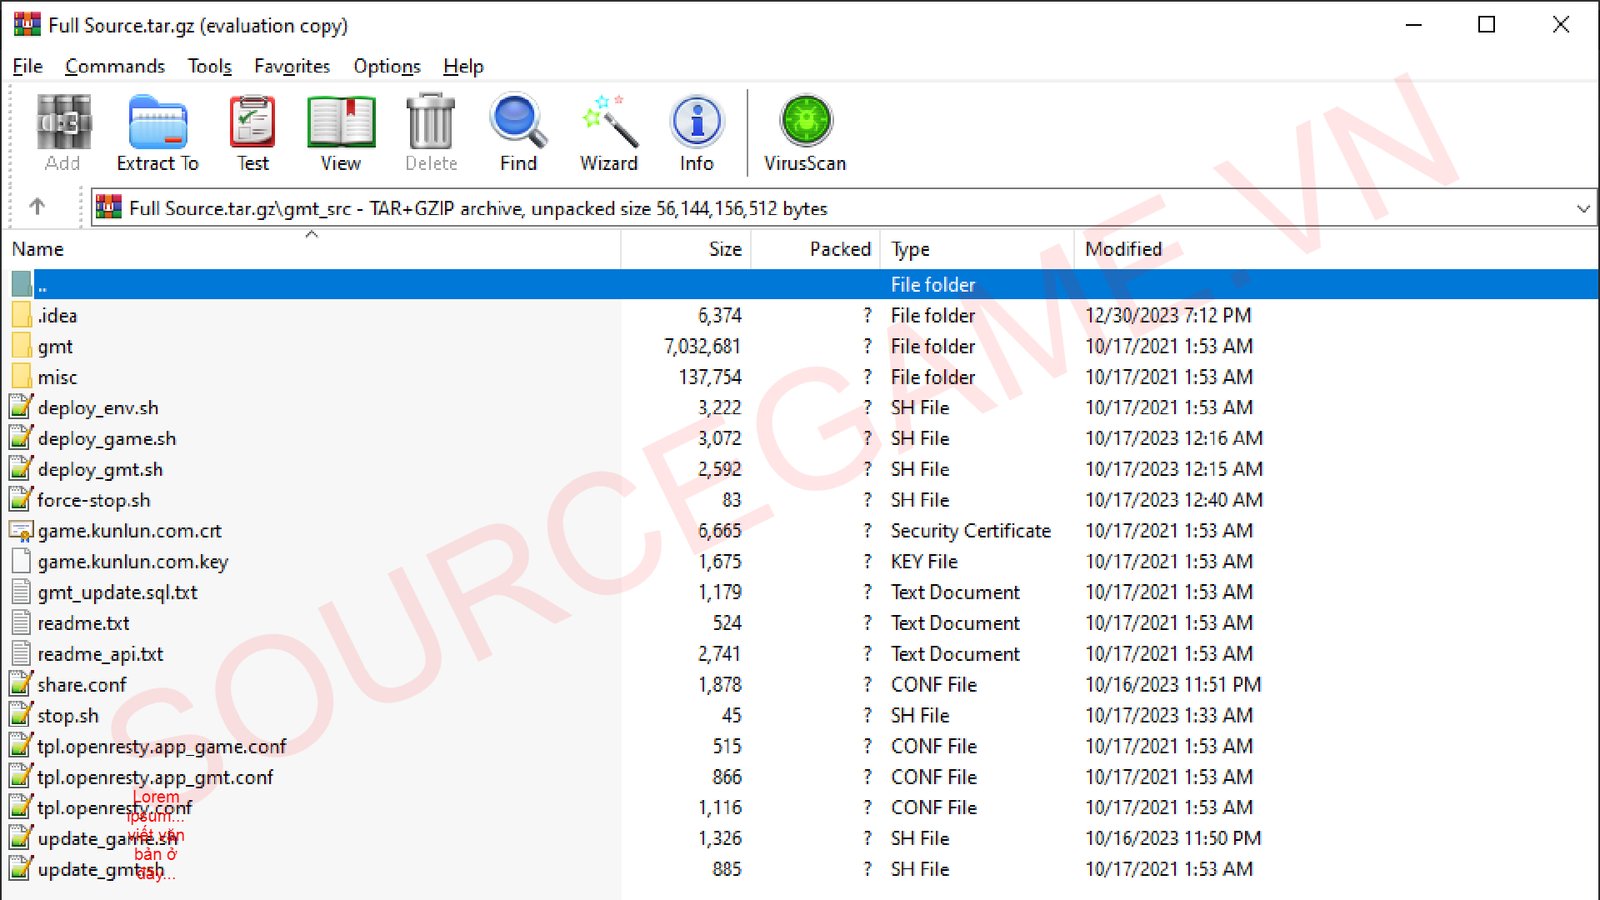Image resolution: width=1600 pixels, height=900 pixels.
Task: Sort files by Modified column header
Action: (1123, 249)
